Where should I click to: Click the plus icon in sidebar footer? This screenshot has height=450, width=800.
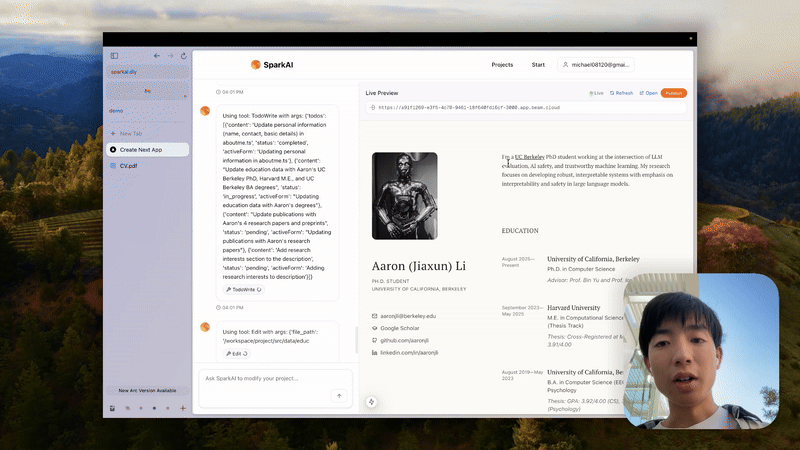coord(182,408)
